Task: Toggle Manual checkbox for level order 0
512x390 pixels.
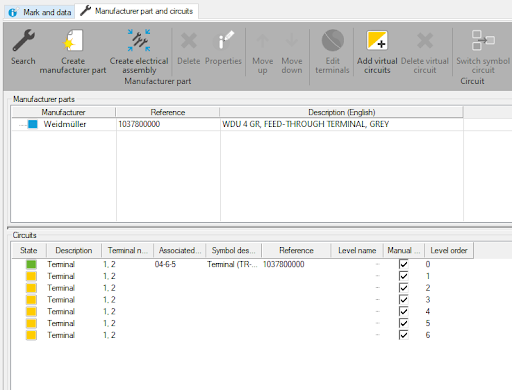Action: [403, 264]
